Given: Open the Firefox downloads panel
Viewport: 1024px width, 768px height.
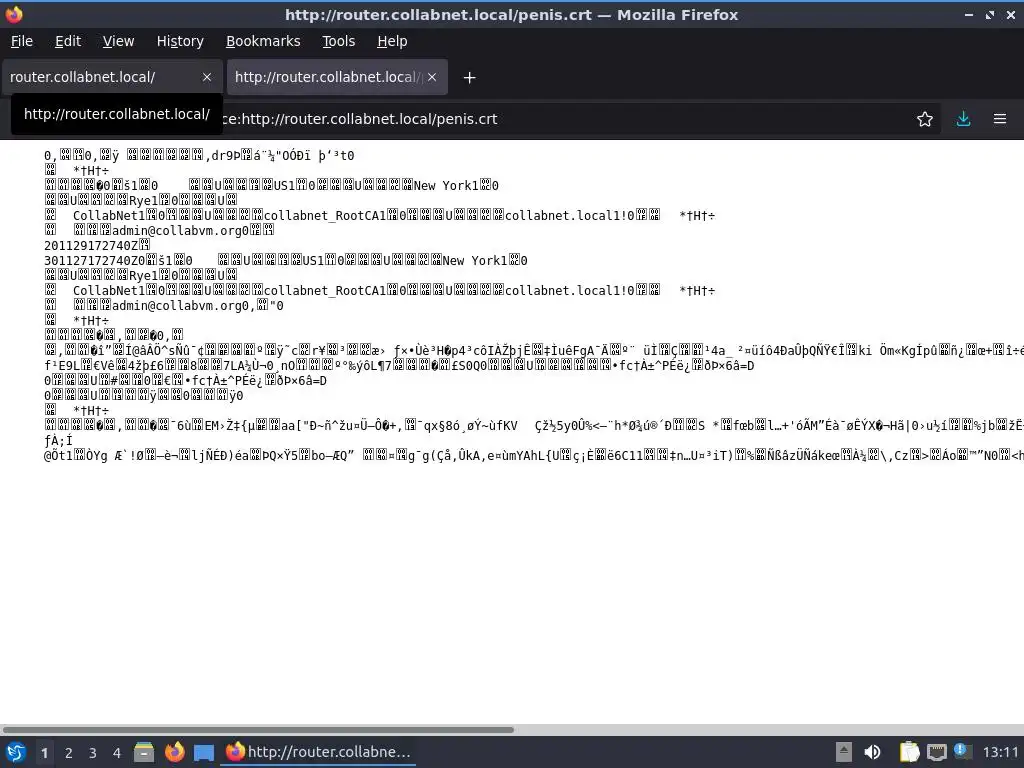Looking at the screenshot, I should click(x=963, y=119).
